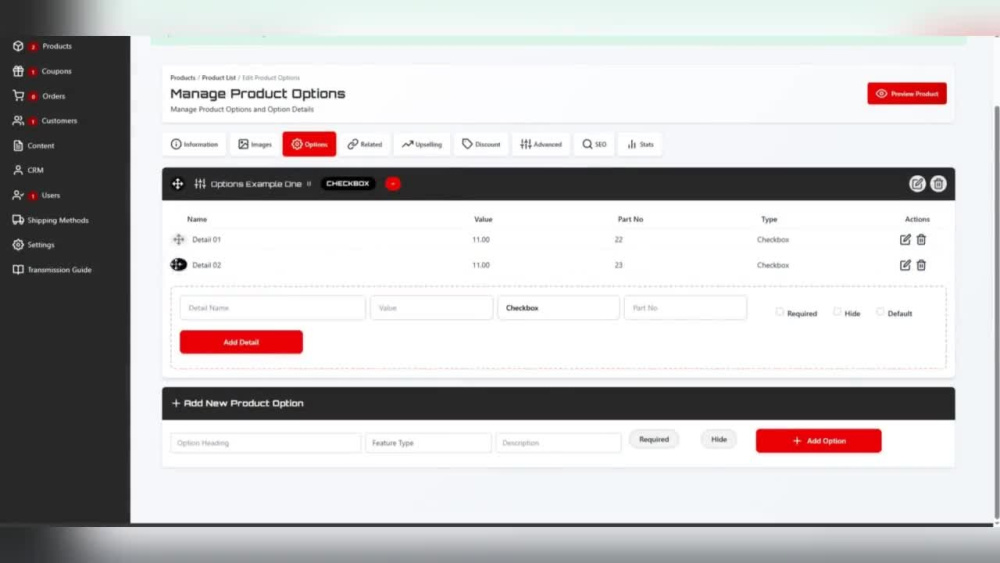Click the Detail 02 name text
The image size is (1000, 563).
pos(207,265)
